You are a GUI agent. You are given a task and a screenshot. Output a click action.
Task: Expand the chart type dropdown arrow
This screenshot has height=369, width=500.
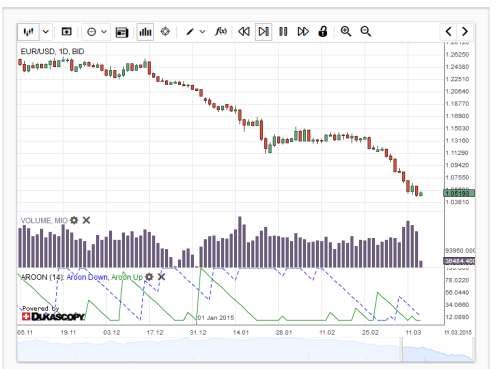point(46,32)
